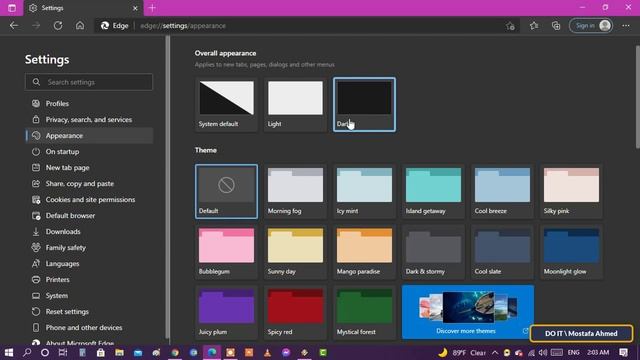Open a new tab

click(x=152, y=8)
